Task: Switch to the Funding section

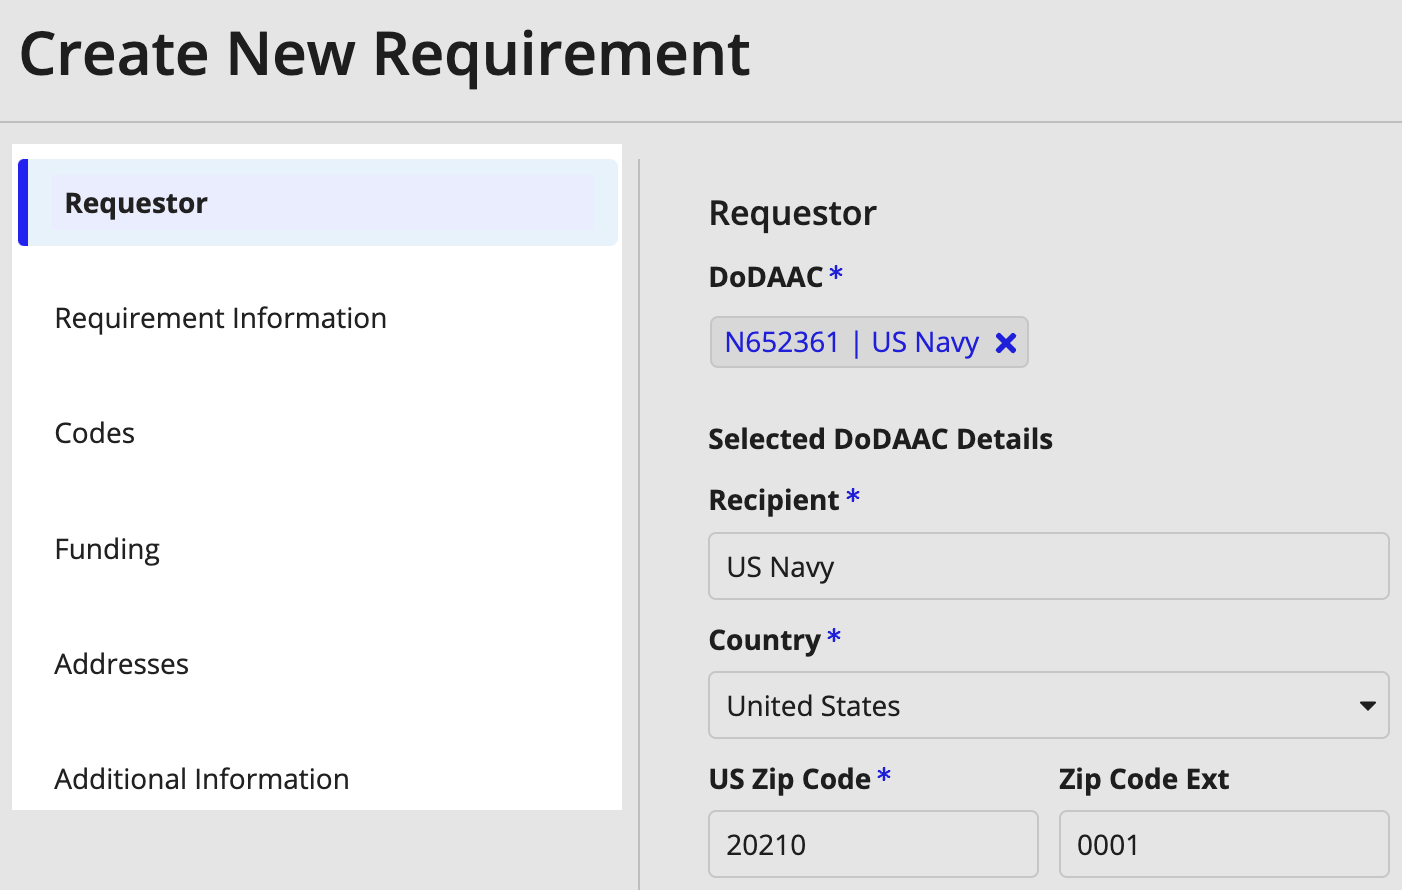Action: tap(107, 549)
